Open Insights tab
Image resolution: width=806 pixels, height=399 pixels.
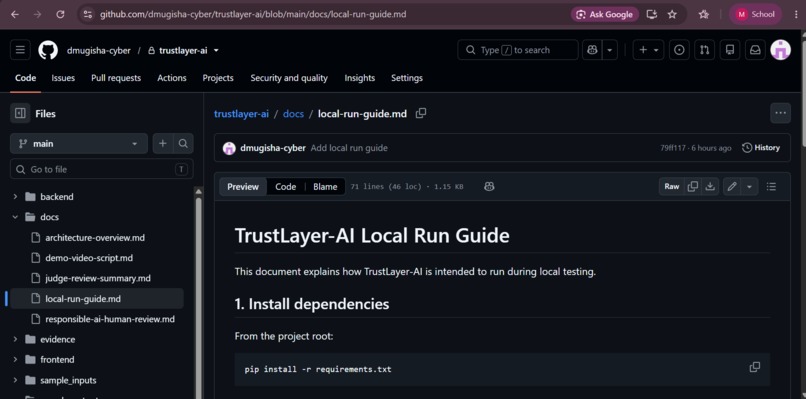click(x=360, y=78)
